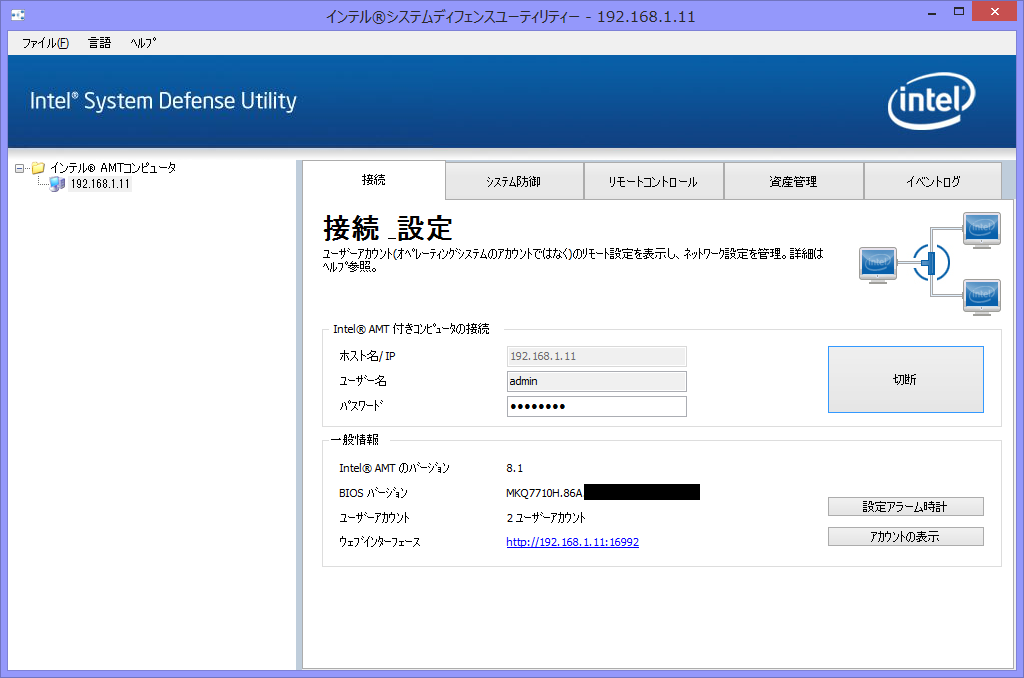Screen dimensions: 1024x678
Task: Click the app icon in the title bar
Action: [18, 15]
